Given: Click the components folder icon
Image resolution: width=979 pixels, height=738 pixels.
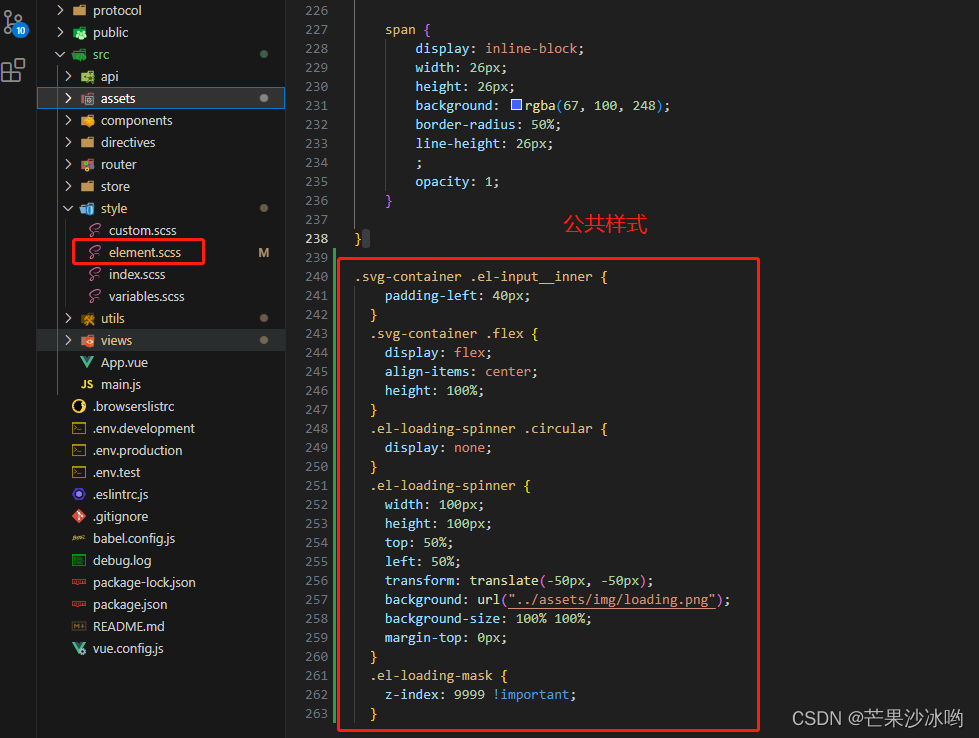Looking at the screenshot, I should 87,121.
